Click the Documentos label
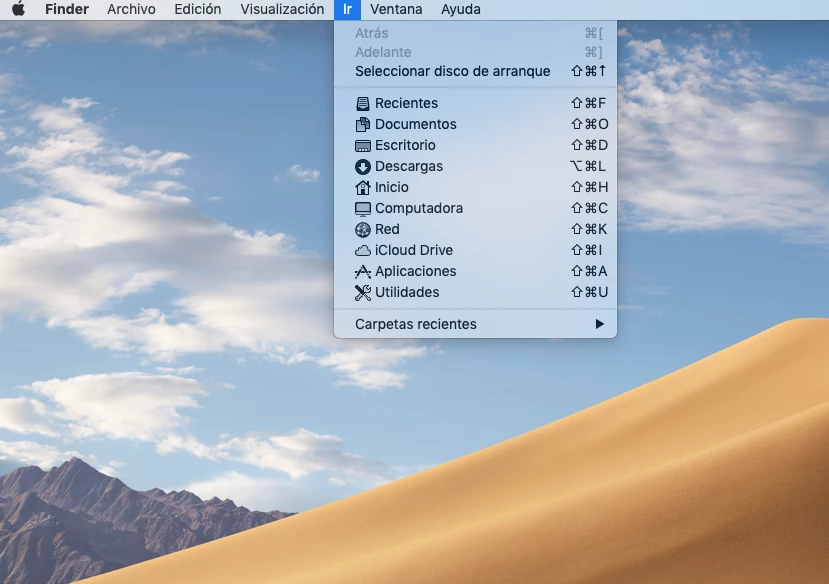829x584 pixels. pyautogui.click(x=416, y=124)
